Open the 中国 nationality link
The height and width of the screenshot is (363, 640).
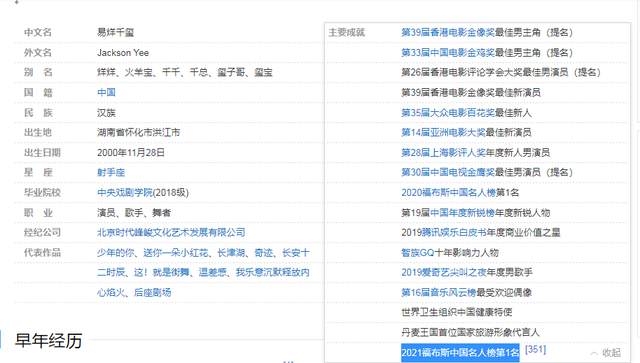pos(106,92)
